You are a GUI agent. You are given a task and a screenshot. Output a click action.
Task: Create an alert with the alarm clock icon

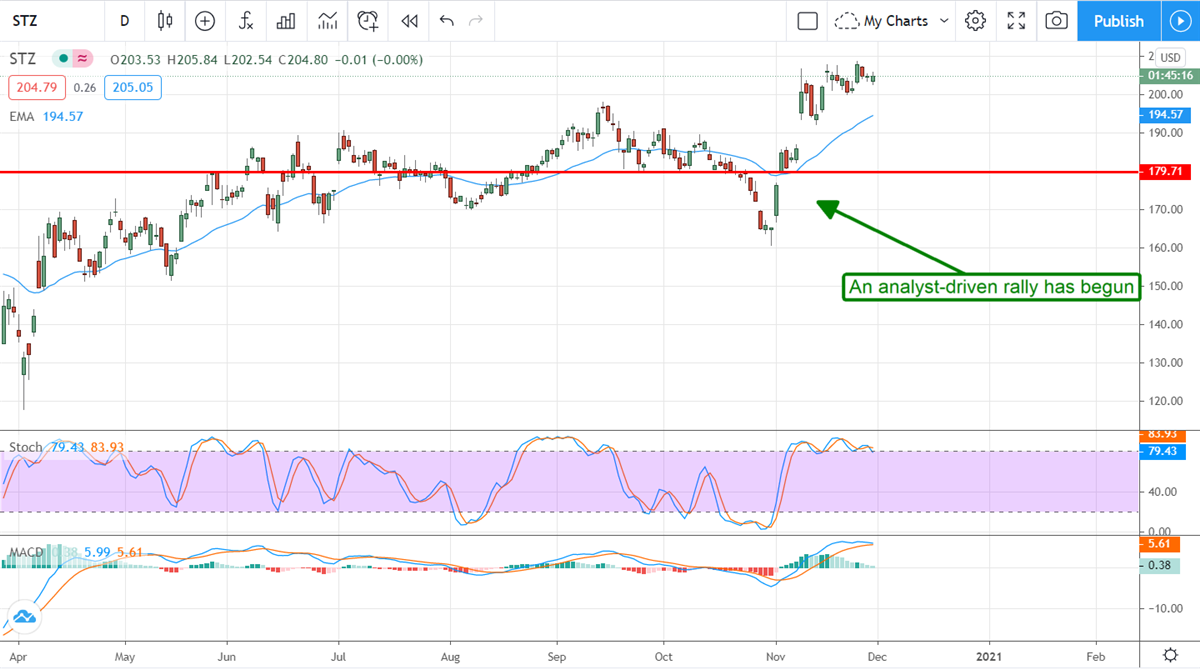tap(368, 21)
